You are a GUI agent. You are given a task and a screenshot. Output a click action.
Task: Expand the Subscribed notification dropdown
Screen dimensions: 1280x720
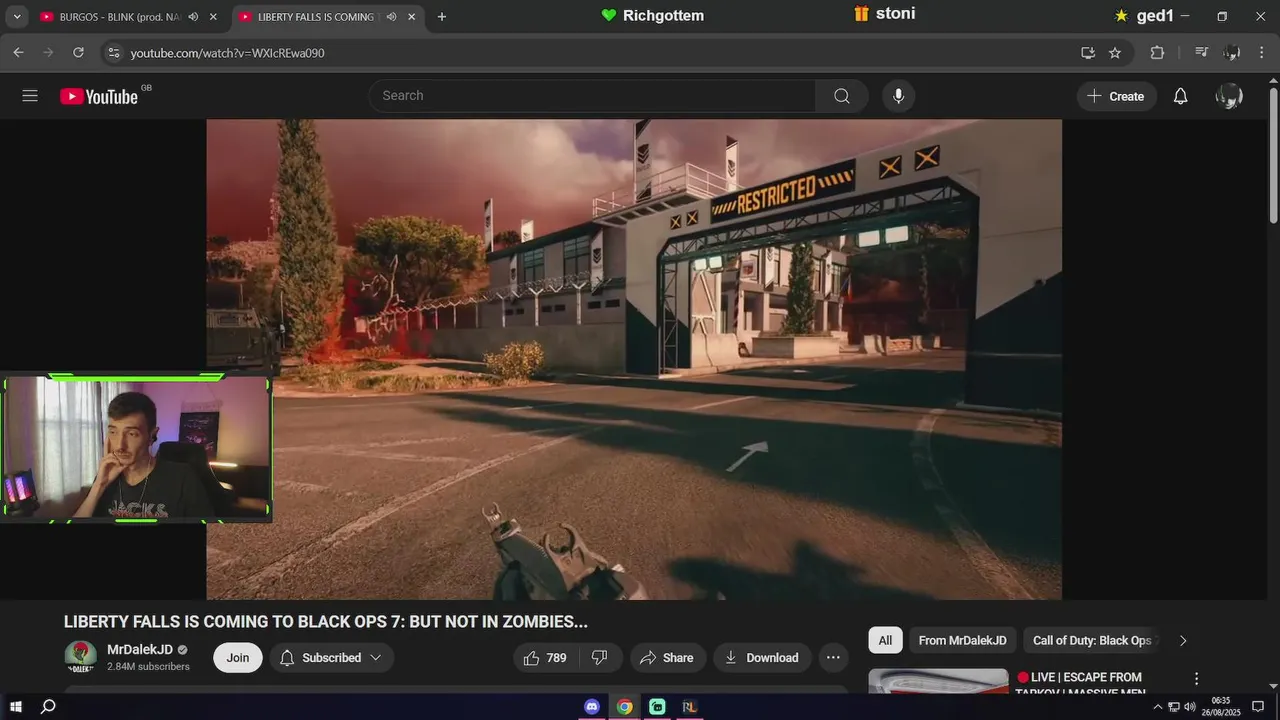[x=376, y=658]
